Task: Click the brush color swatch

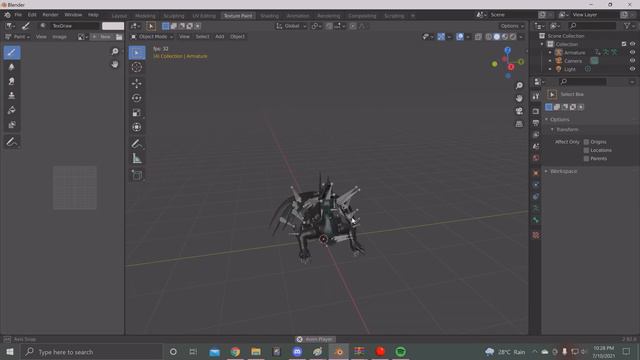Action: tap(113, 26)
